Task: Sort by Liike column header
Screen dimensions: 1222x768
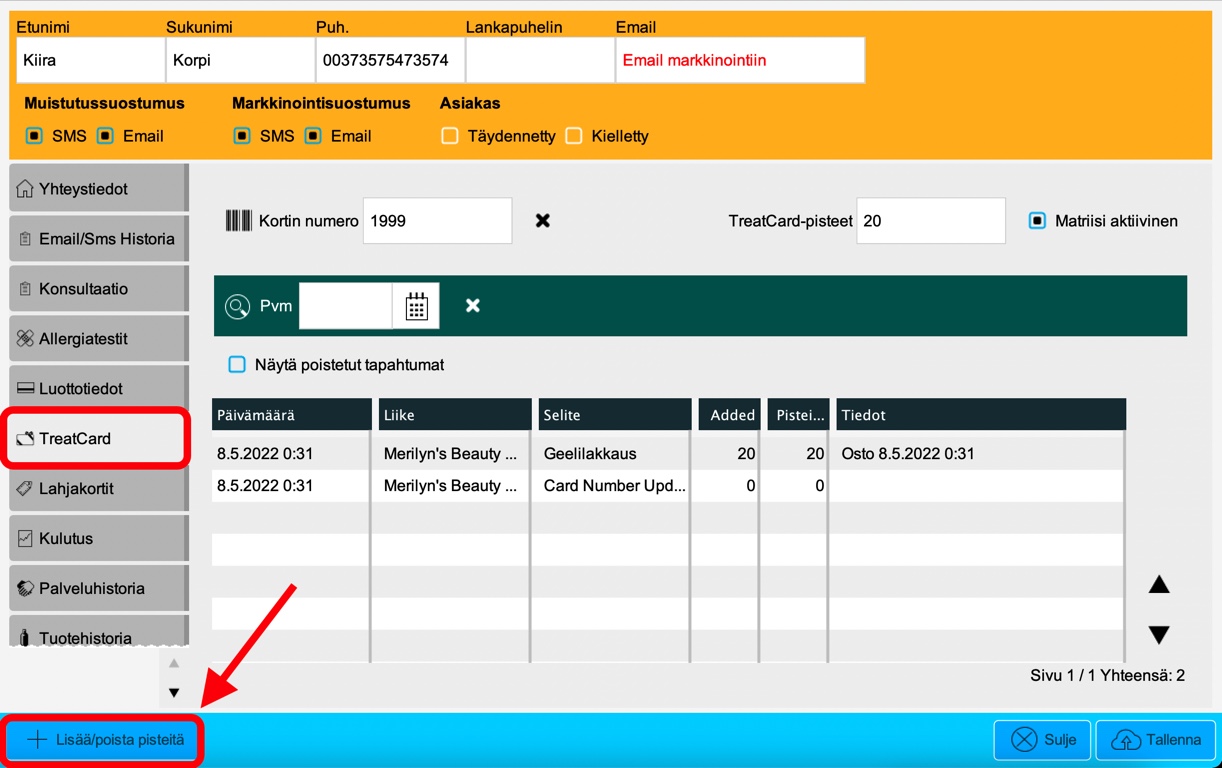Action: click(454, 415)
